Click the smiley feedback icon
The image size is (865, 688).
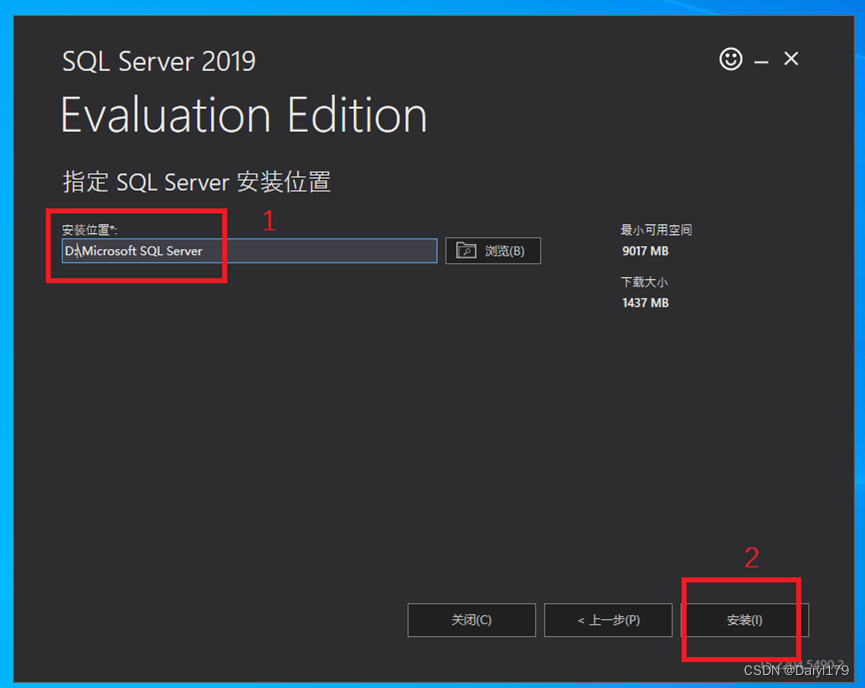(x=730, y=58)
